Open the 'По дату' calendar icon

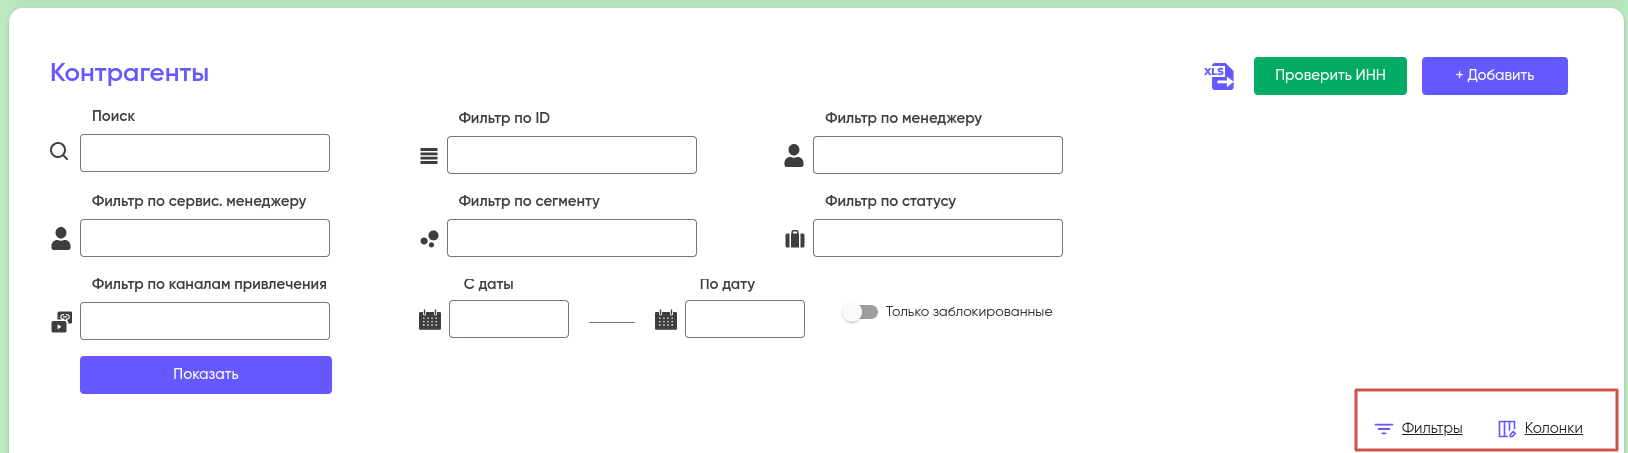[666, 320]
